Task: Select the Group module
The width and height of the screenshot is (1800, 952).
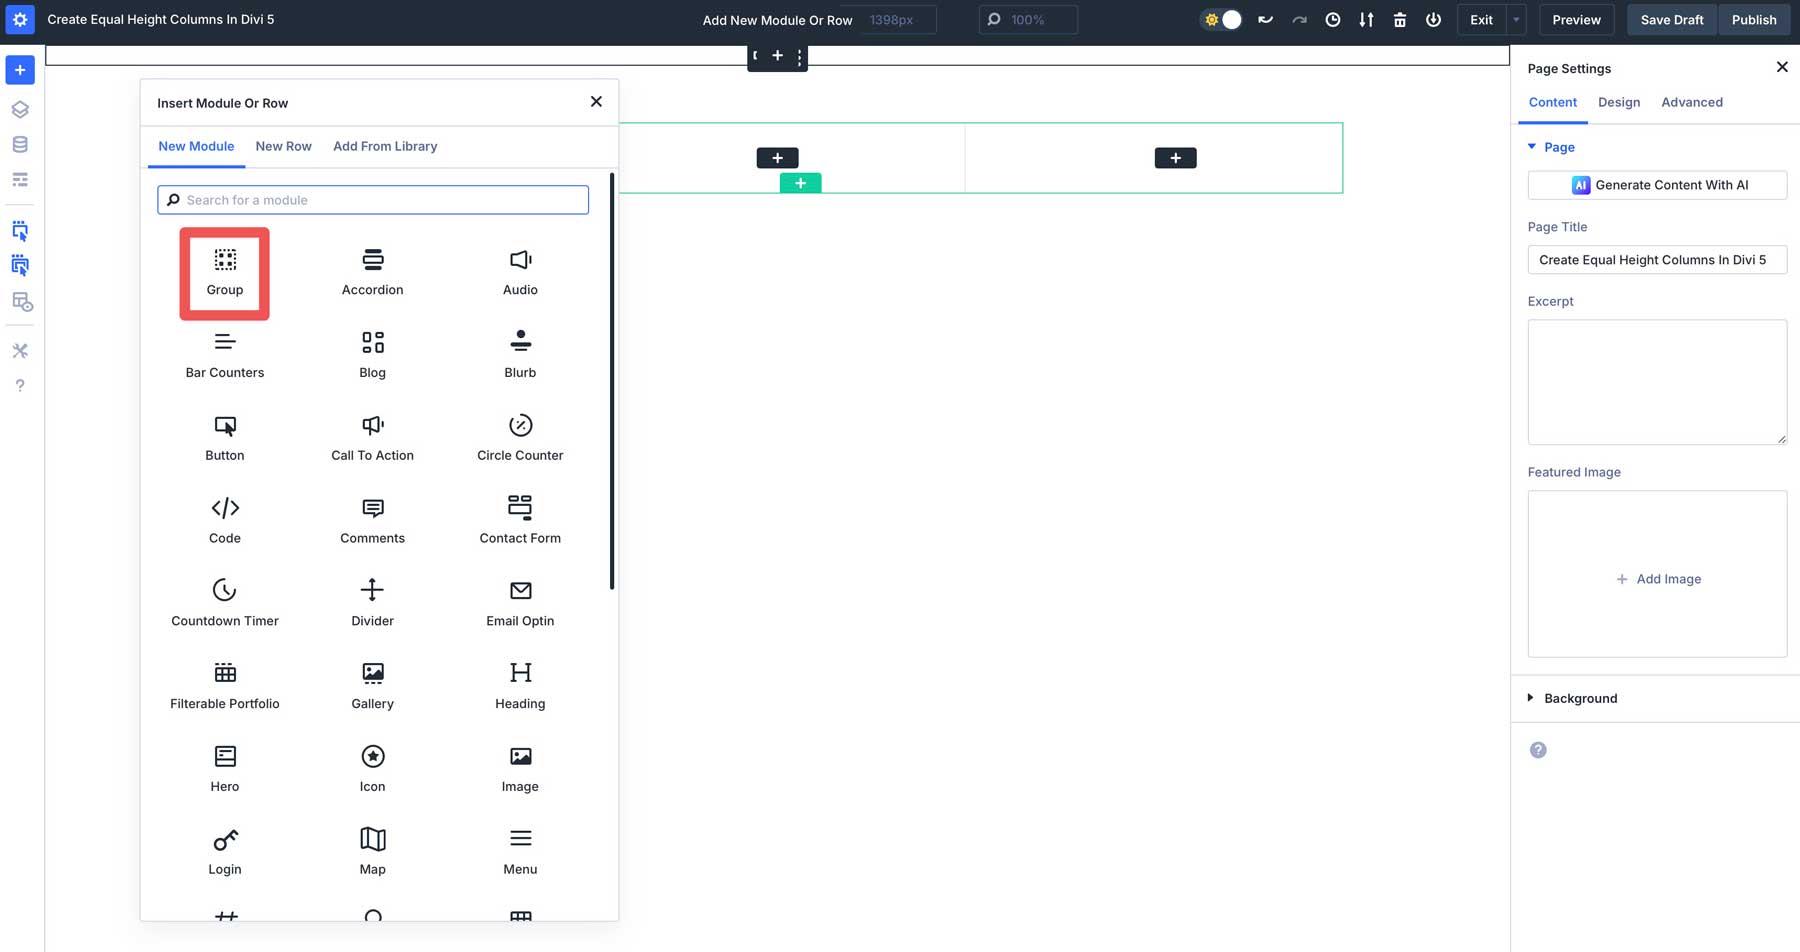Action: pos(224,272)
